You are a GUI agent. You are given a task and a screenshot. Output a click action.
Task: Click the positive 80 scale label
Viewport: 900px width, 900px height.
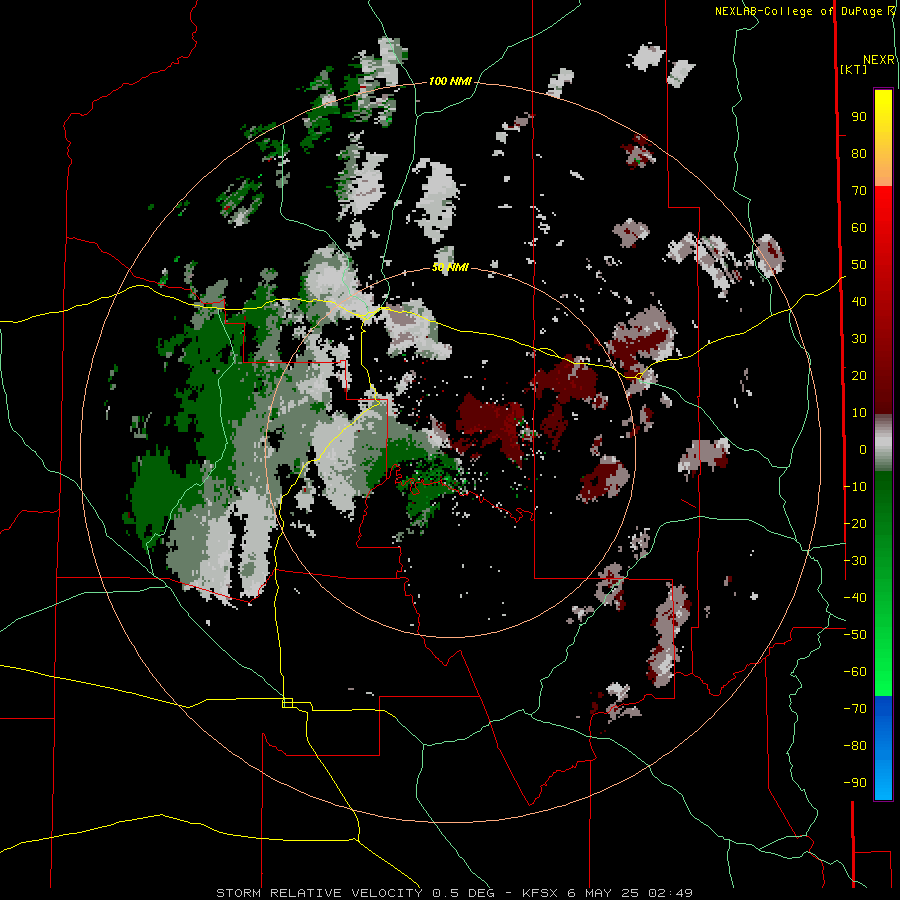pos(859,154)
